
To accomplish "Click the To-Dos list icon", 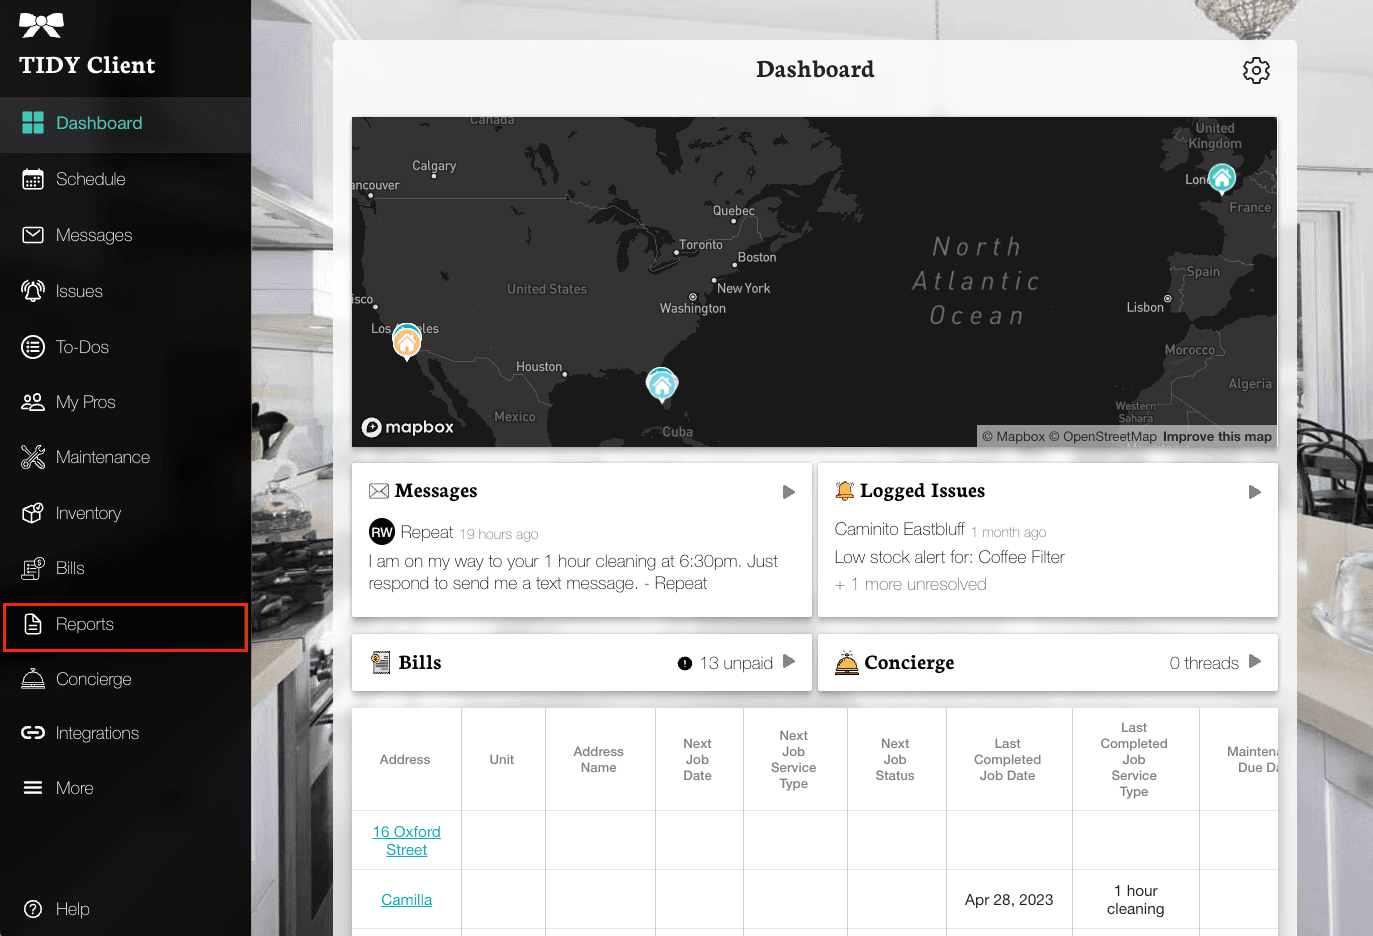I will point(33,347).
